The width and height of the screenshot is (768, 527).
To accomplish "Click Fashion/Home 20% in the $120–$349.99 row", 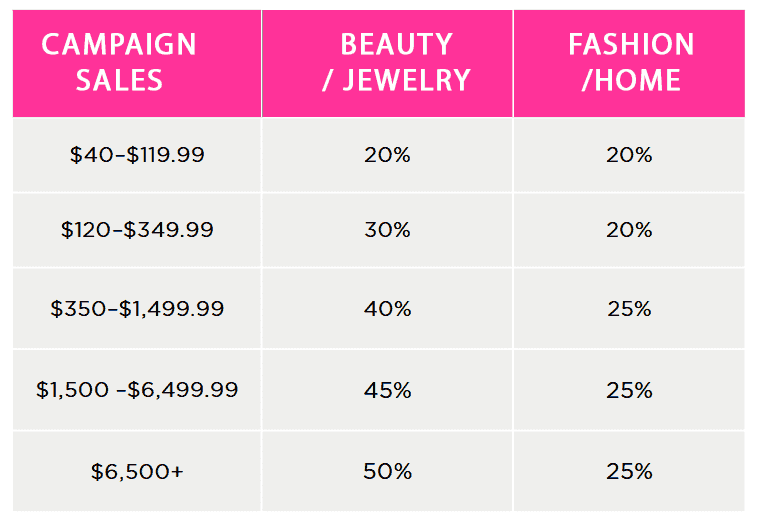I will pos(629,230).
